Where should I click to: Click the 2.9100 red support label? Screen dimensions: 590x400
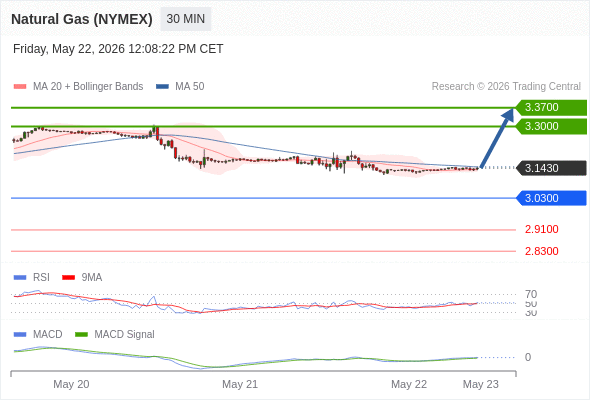pos(541,229)
